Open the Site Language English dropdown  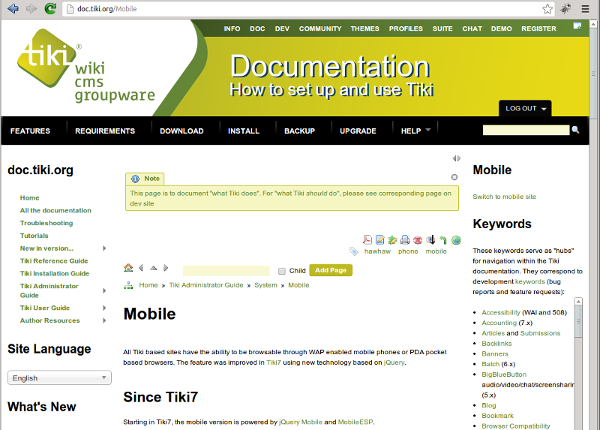point(59,378)
